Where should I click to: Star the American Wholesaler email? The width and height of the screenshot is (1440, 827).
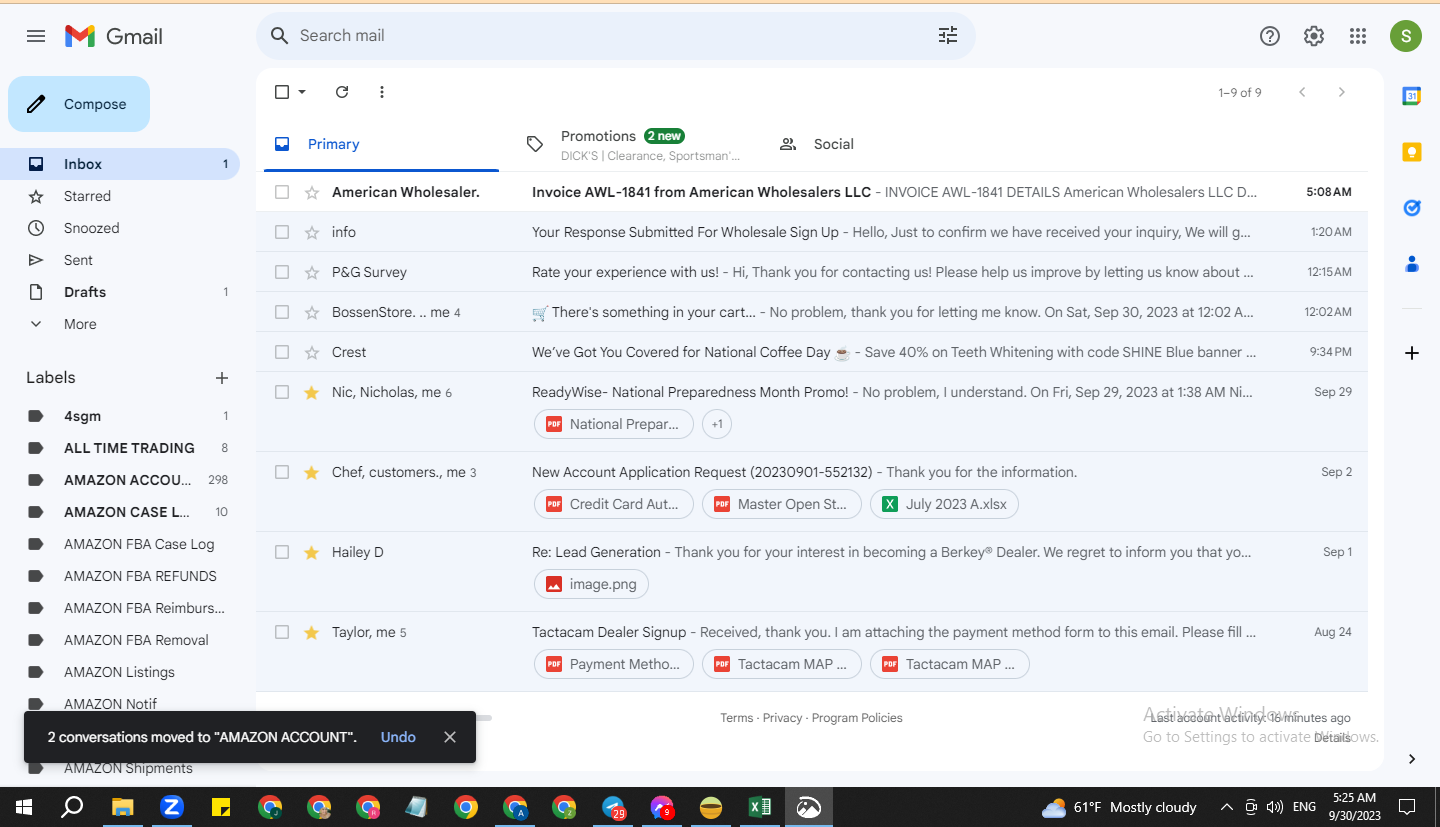312,192
